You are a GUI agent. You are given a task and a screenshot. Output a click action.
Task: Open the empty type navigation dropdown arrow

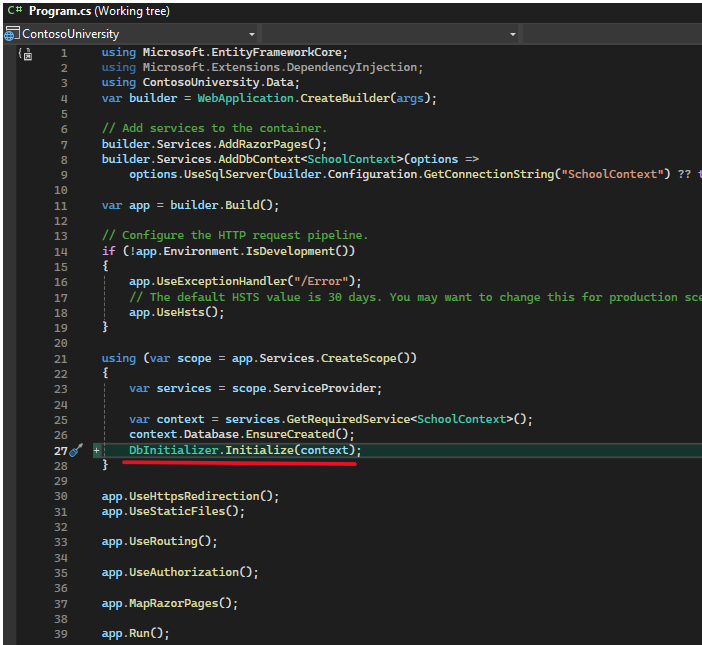513,34
